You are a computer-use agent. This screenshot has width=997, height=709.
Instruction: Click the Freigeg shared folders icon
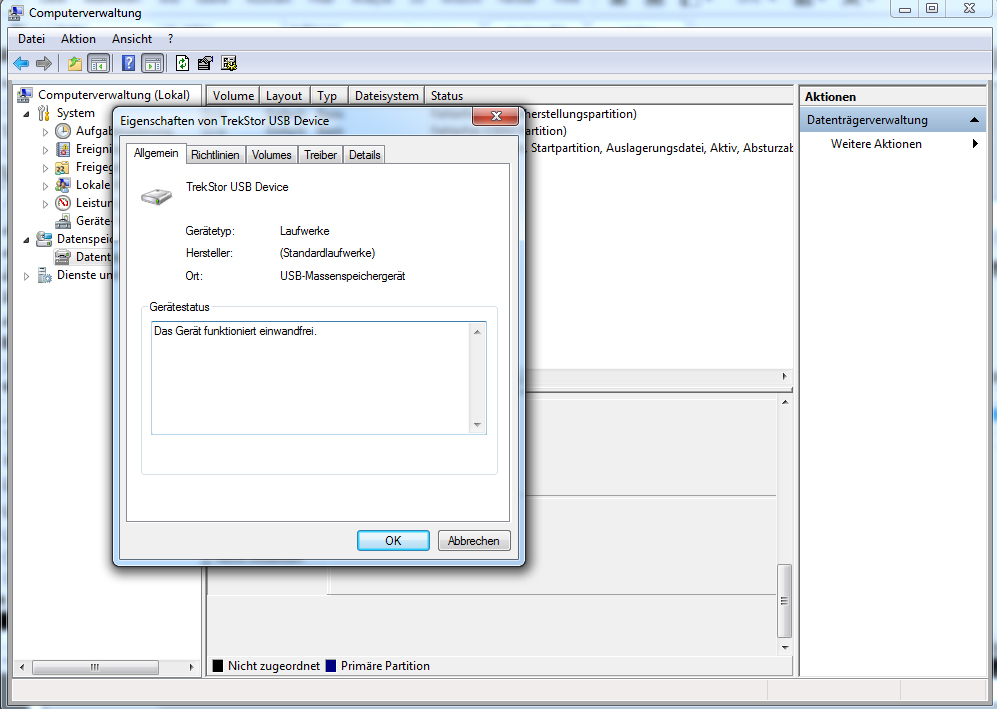coord(62,167)
